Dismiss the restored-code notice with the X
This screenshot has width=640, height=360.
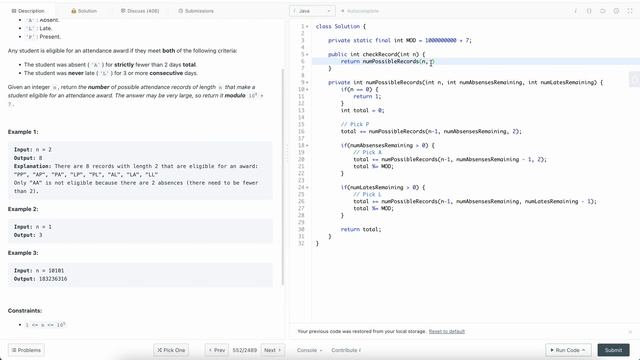coord(631,332)
